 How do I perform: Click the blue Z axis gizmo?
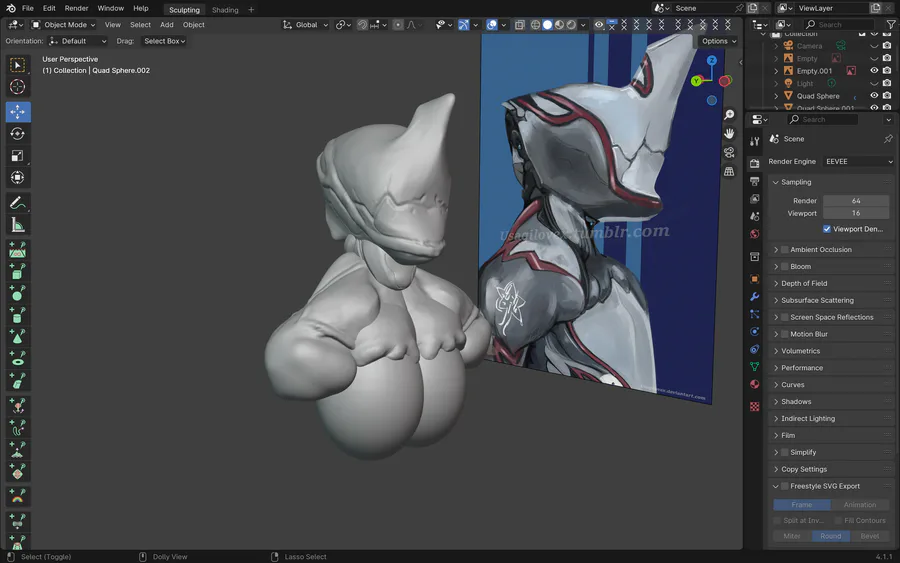(712, 60)
